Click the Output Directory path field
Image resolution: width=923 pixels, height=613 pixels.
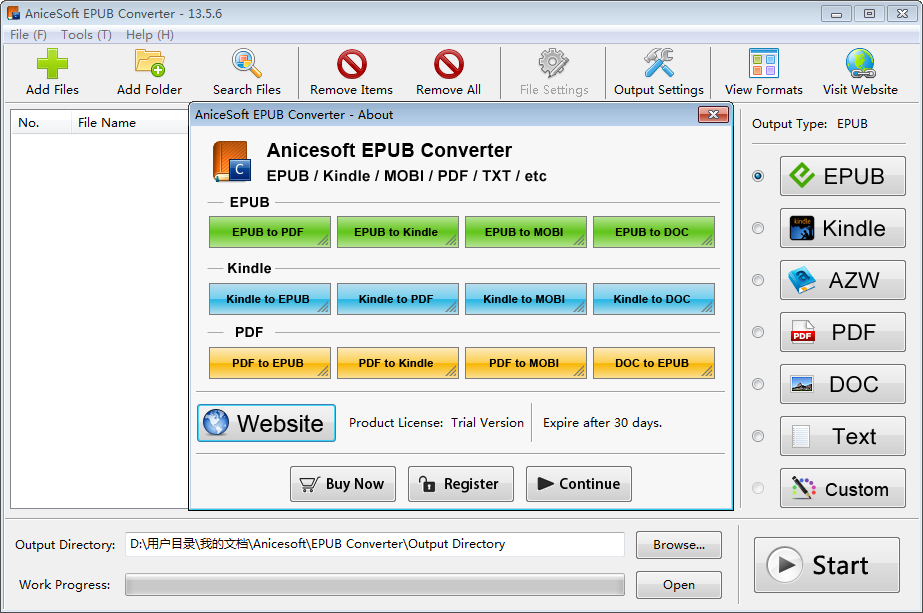point(374,544)
